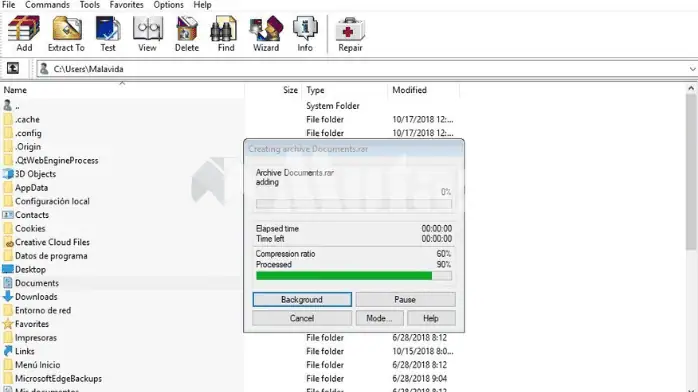698x392 pixels.
Task: Select the parent directory '..' icon
Action: (x=8, y=106)
